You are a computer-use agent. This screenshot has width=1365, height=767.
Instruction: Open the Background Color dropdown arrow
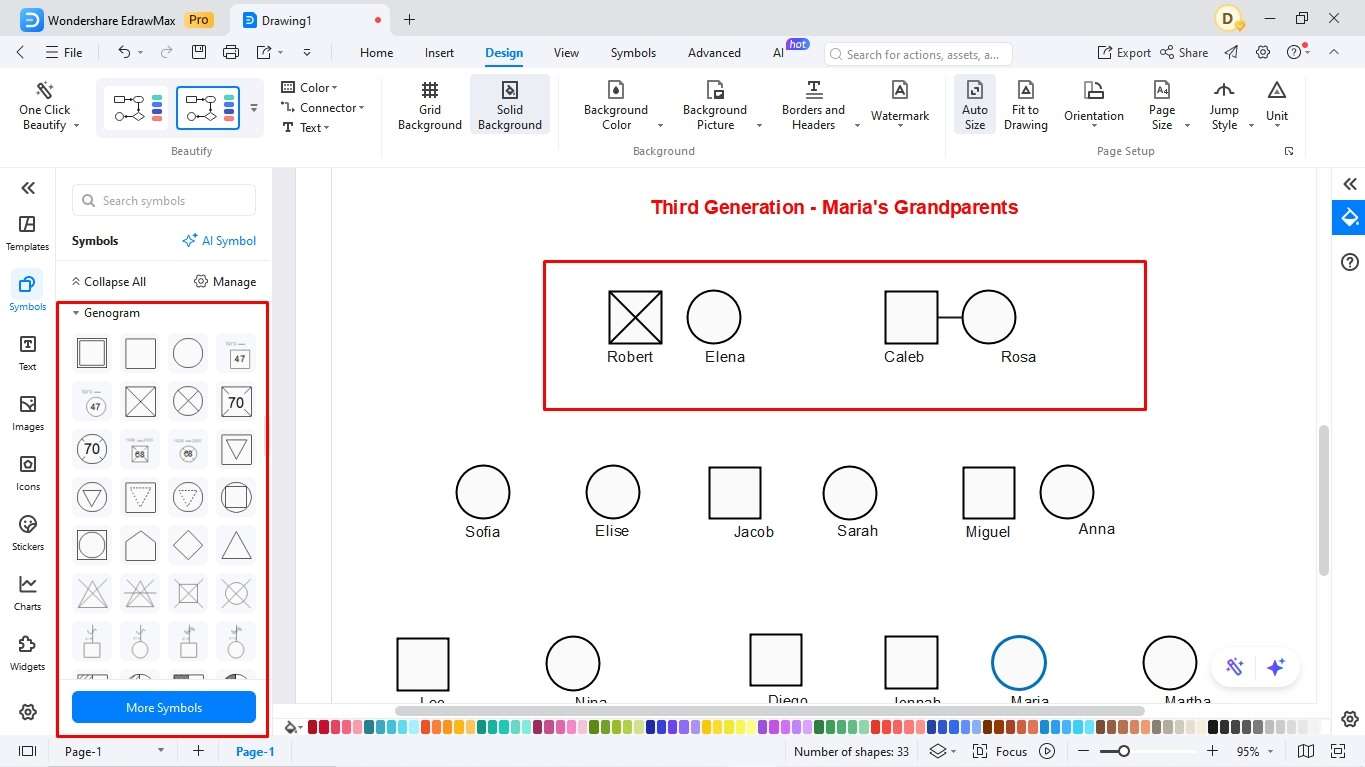[x=661, y=126]
